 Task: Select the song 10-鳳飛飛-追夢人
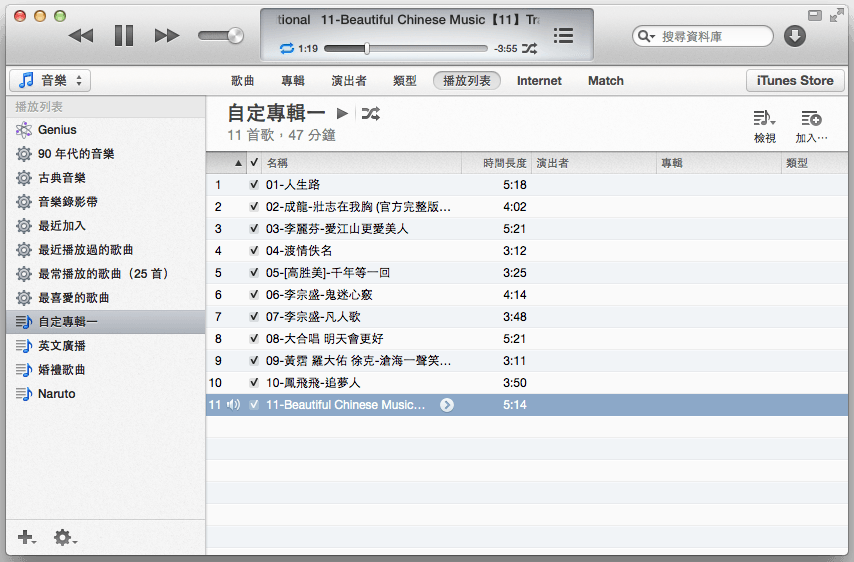(x=527, y=383)
